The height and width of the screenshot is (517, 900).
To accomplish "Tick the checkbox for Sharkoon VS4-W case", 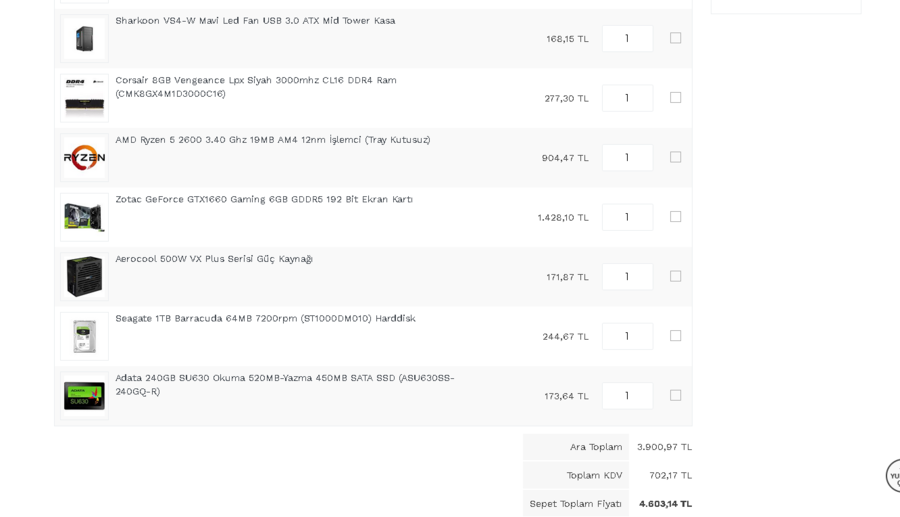I will pyautogui.click(x=676, y=38).
